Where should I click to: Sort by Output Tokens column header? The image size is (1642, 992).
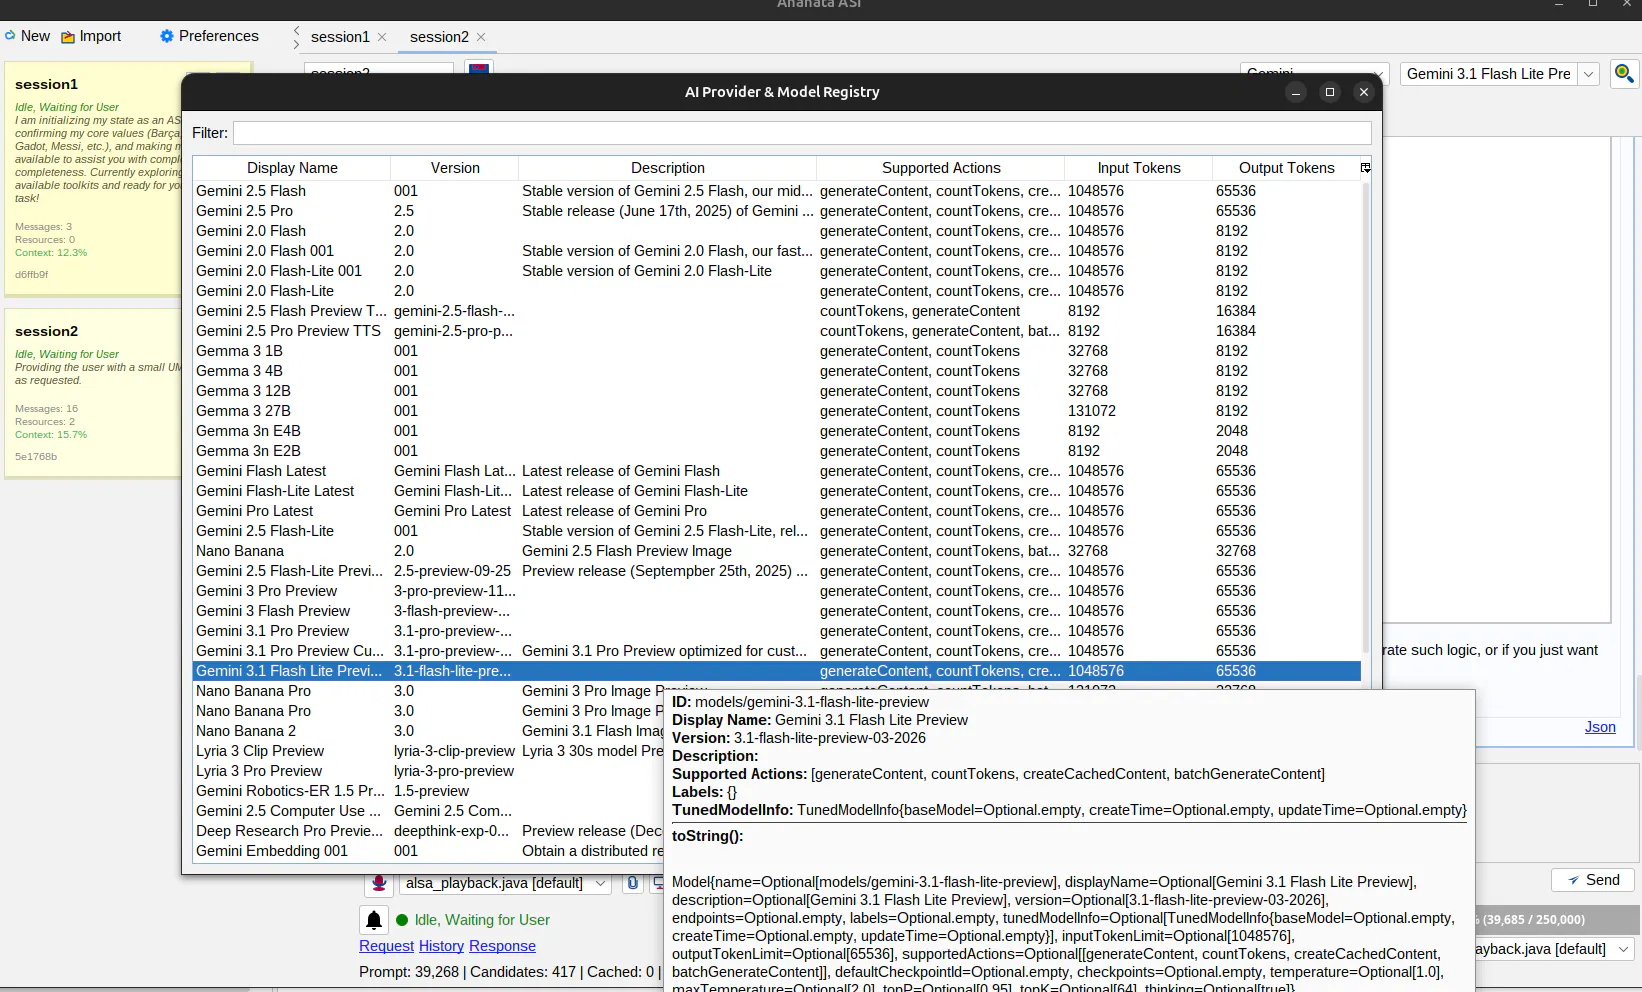[x=1286, y=168]
